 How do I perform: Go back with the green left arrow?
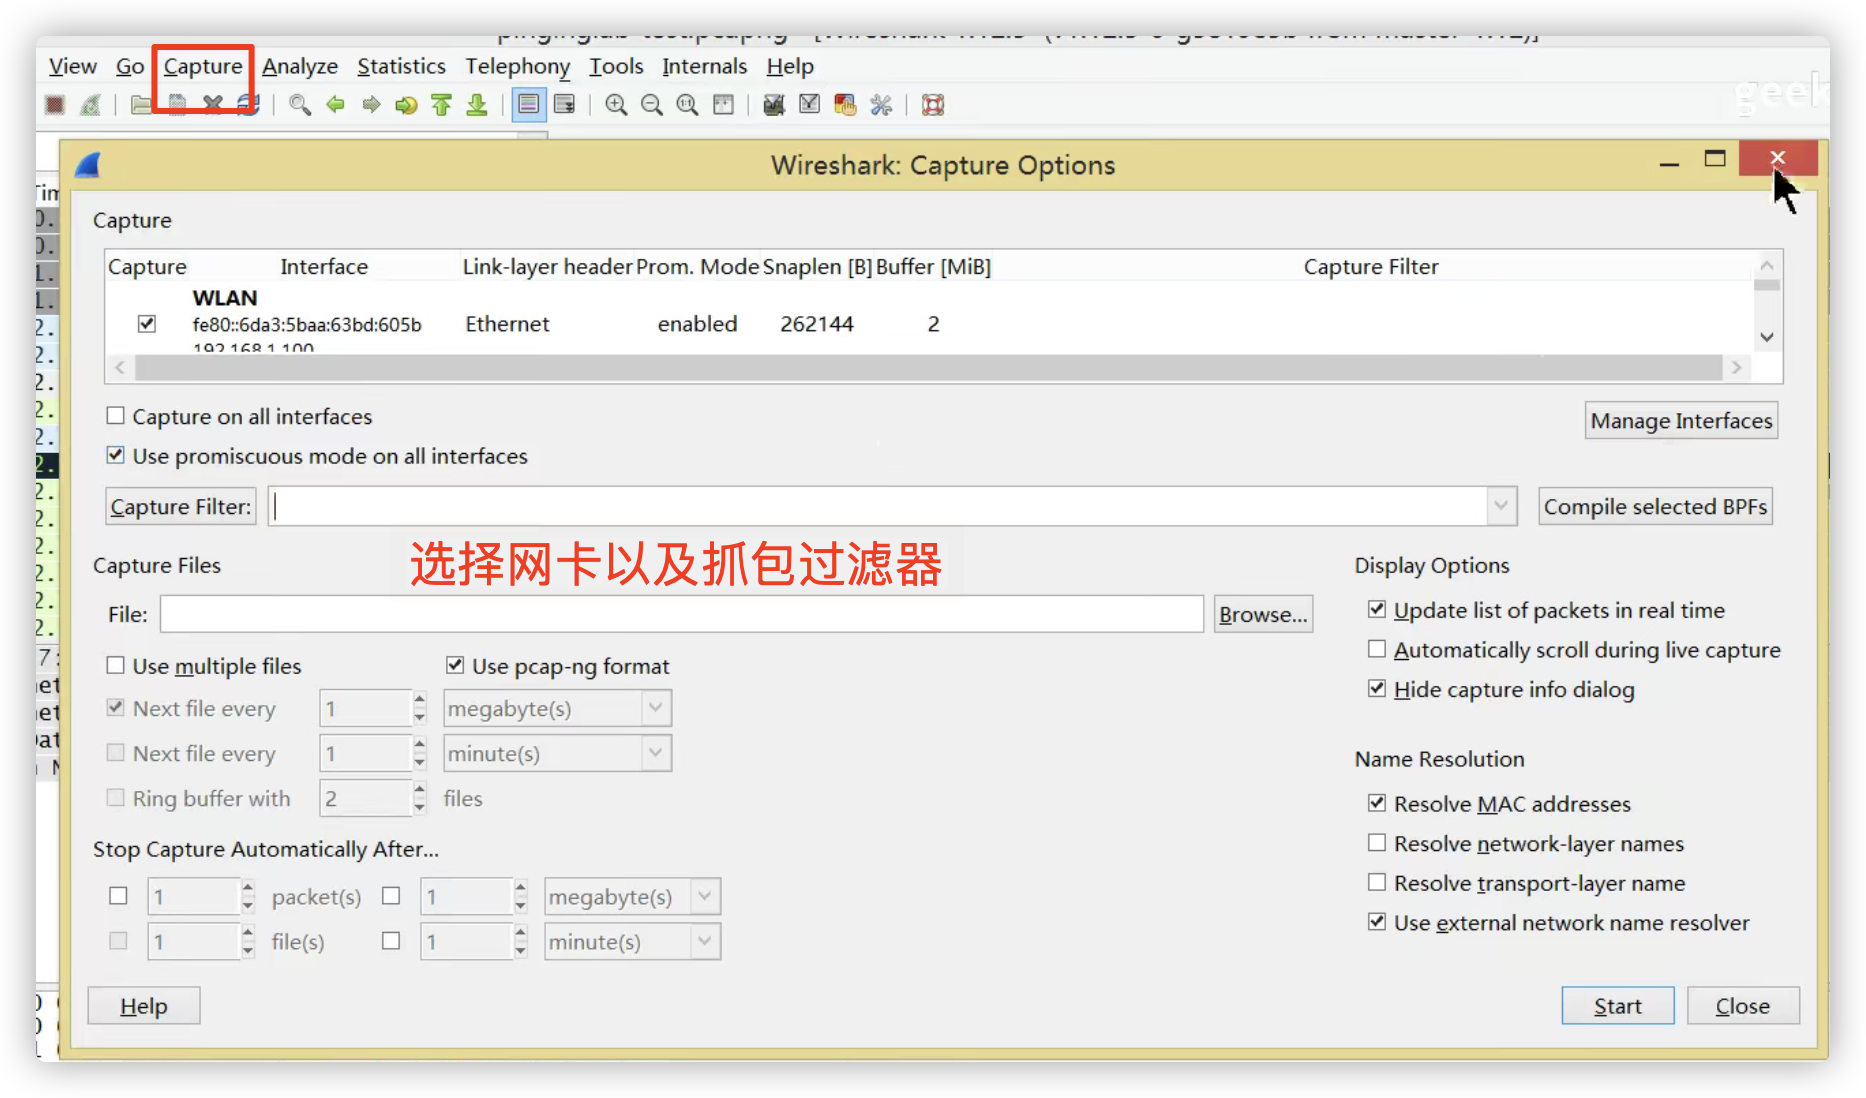[x=335, y=105]
